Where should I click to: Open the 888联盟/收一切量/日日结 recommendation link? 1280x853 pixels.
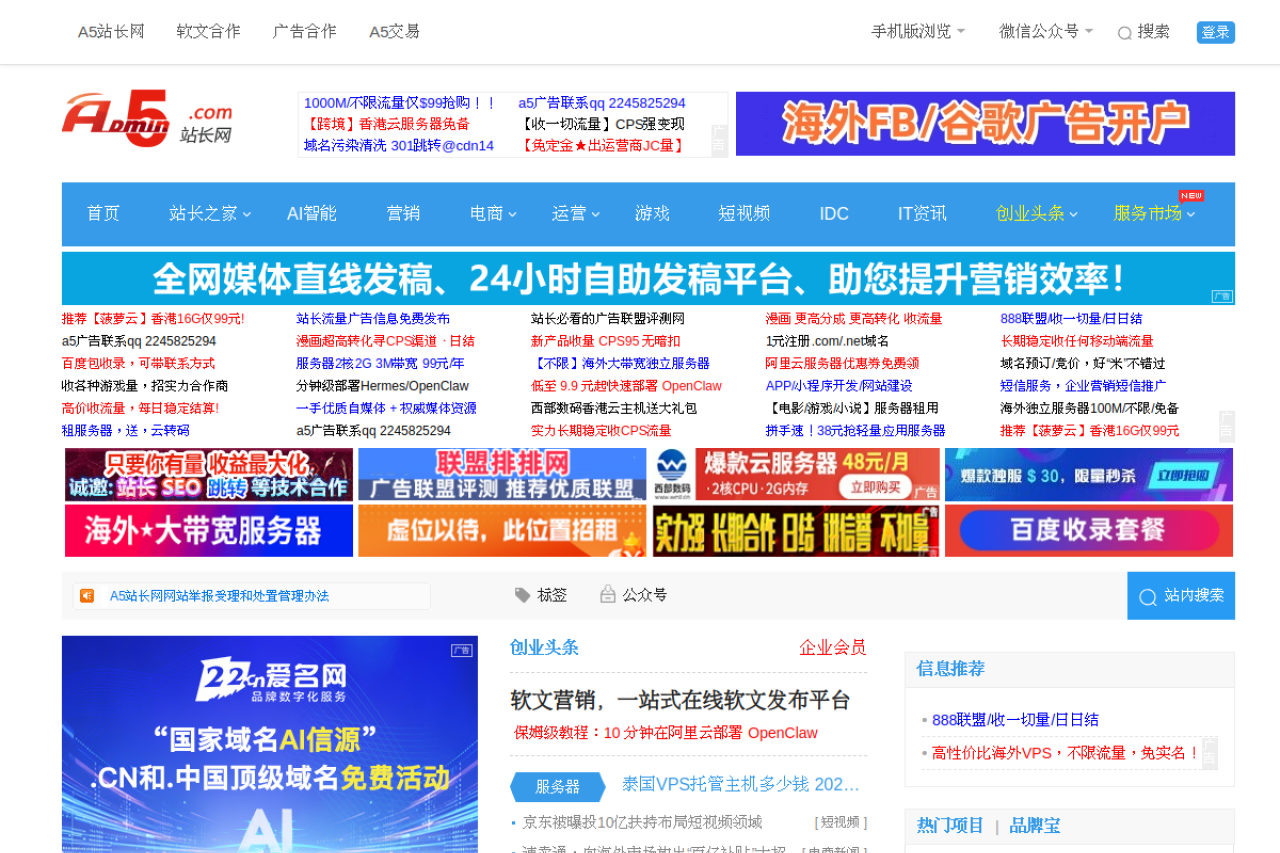tap(1015, 720)
